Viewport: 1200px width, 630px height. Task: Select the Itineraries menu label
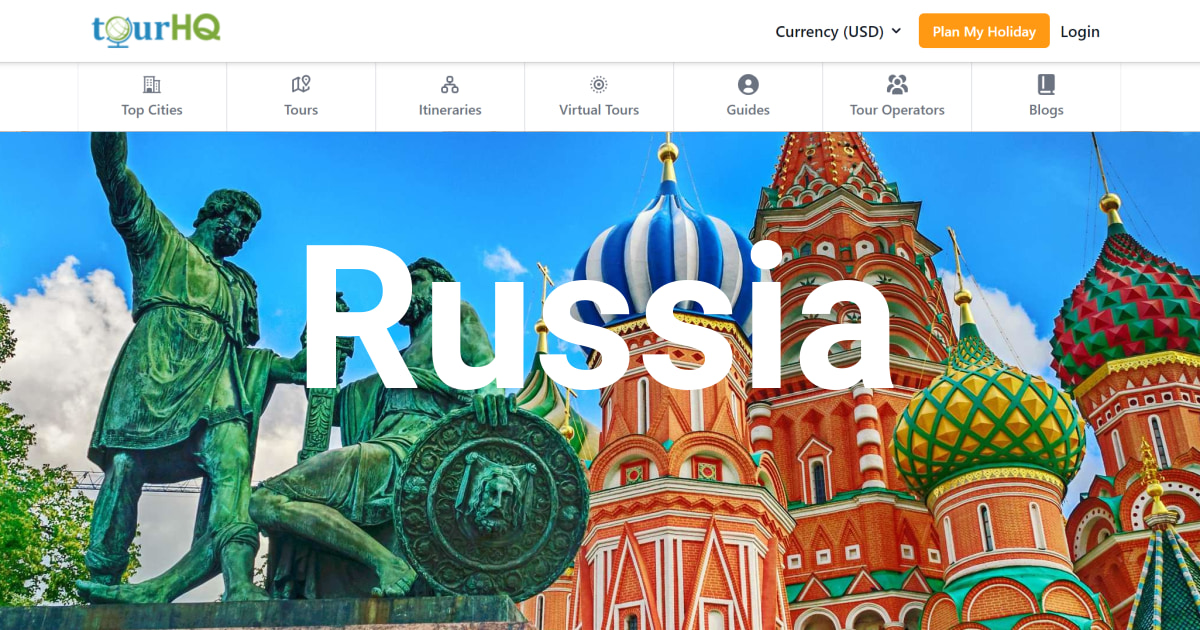pyautogui.click(x=450, y=110)
